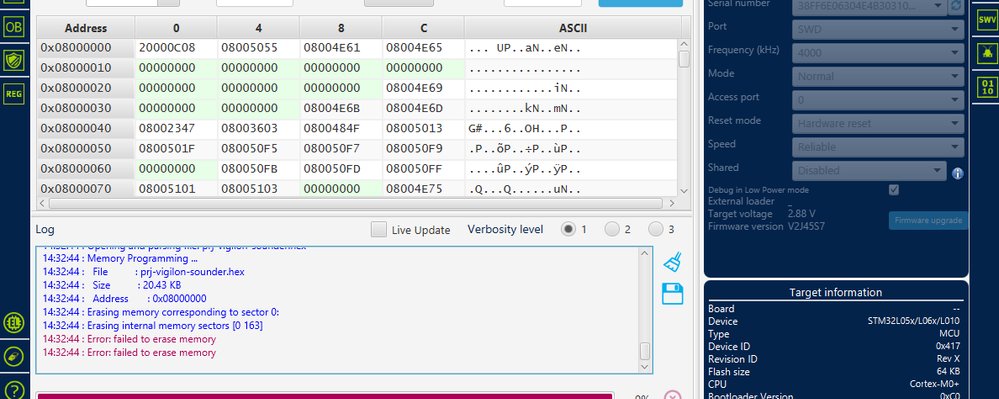Cancel operation with the red X icon
The image size is (999, 399).
673,396
